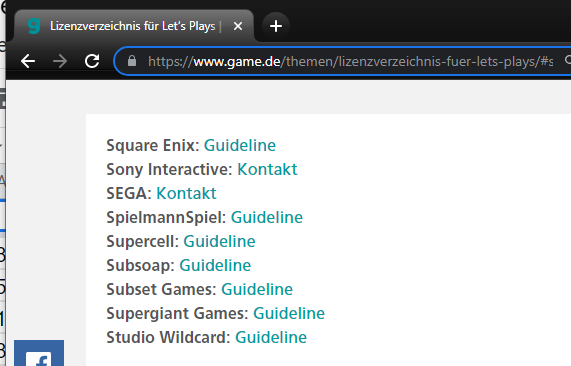Open Subsoap Guideline link
571x366 pixels.
point(215,265)
